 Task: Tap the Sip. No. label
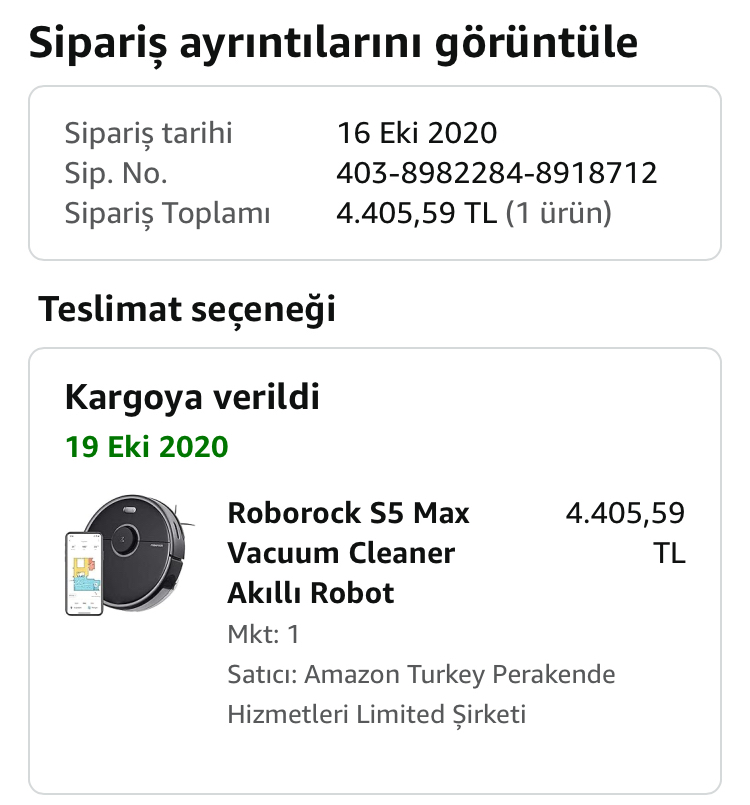[x=116, y=173]
